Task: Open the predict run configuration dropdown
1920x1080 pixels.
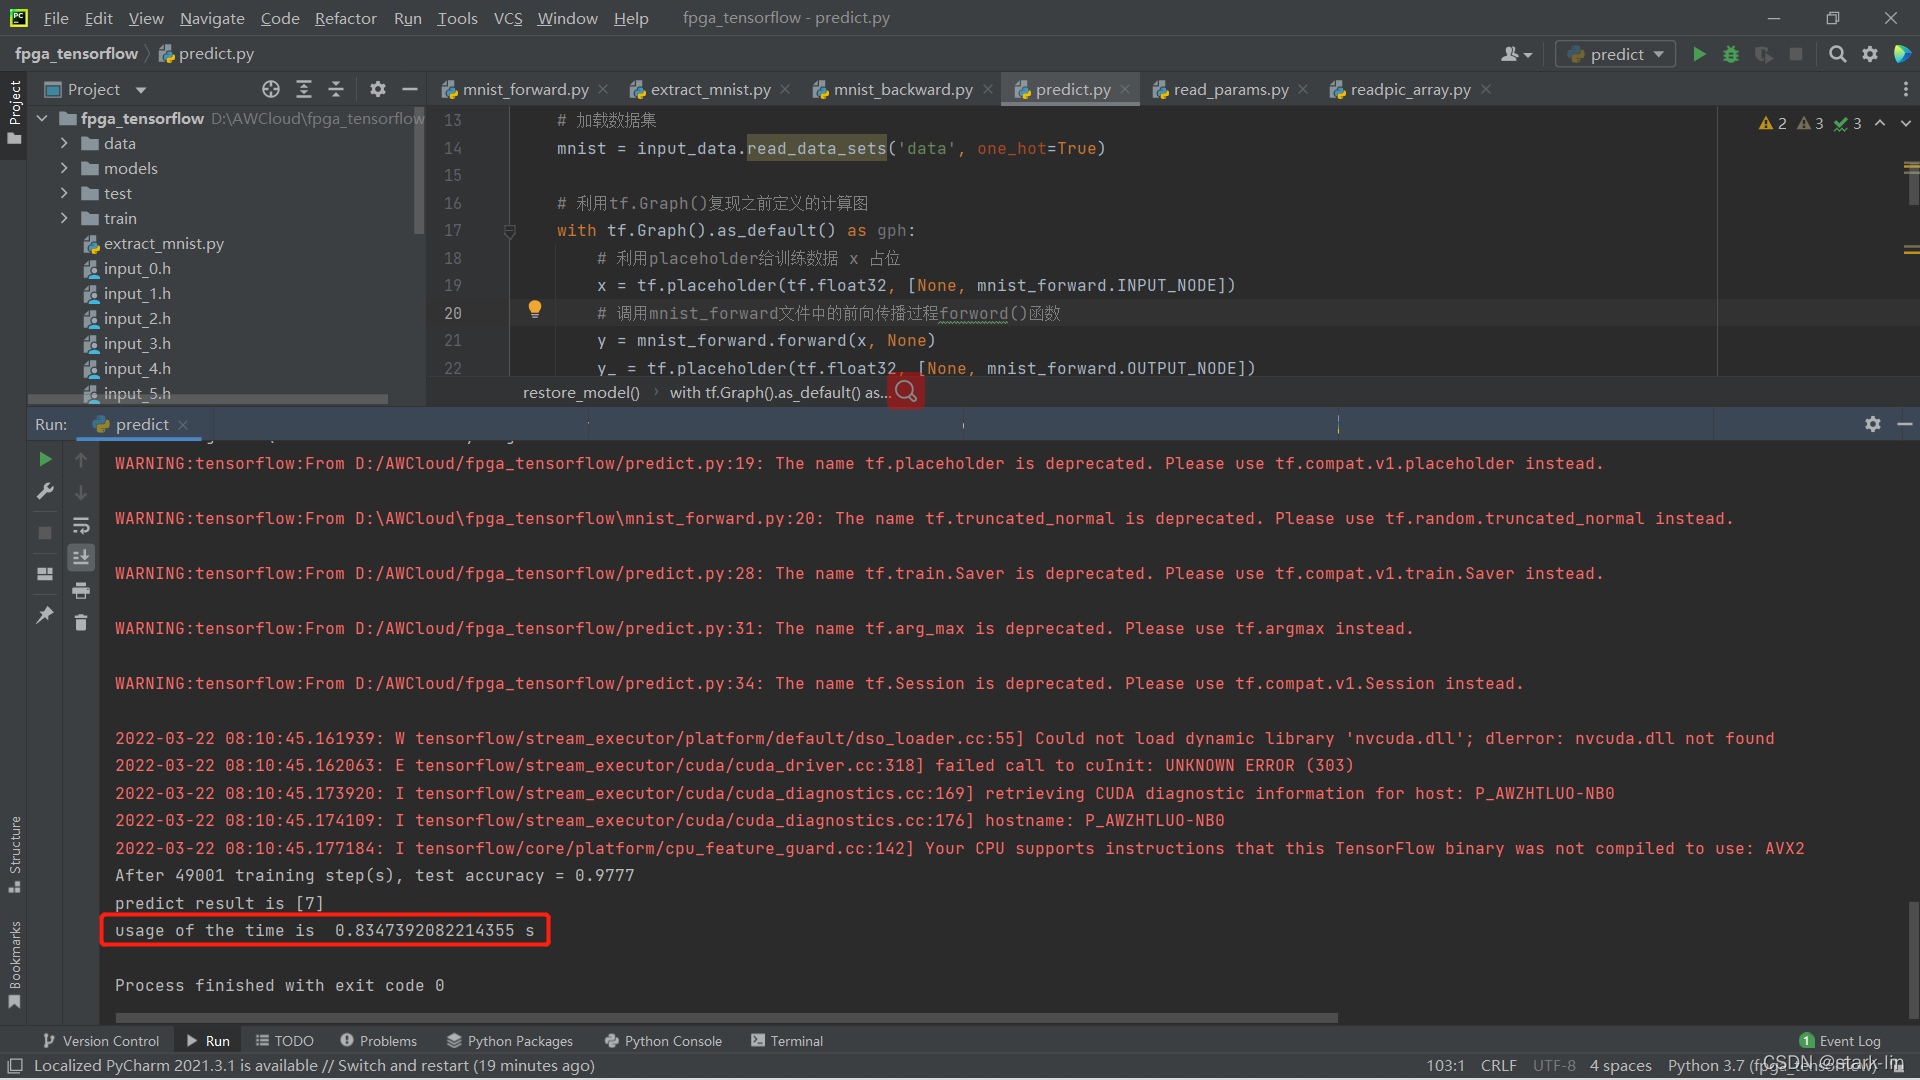Action: tap(1616, 54)
